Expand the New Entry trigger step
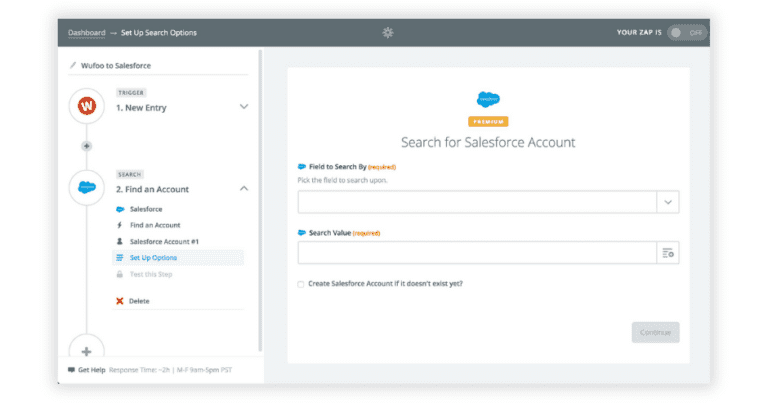 244,106
